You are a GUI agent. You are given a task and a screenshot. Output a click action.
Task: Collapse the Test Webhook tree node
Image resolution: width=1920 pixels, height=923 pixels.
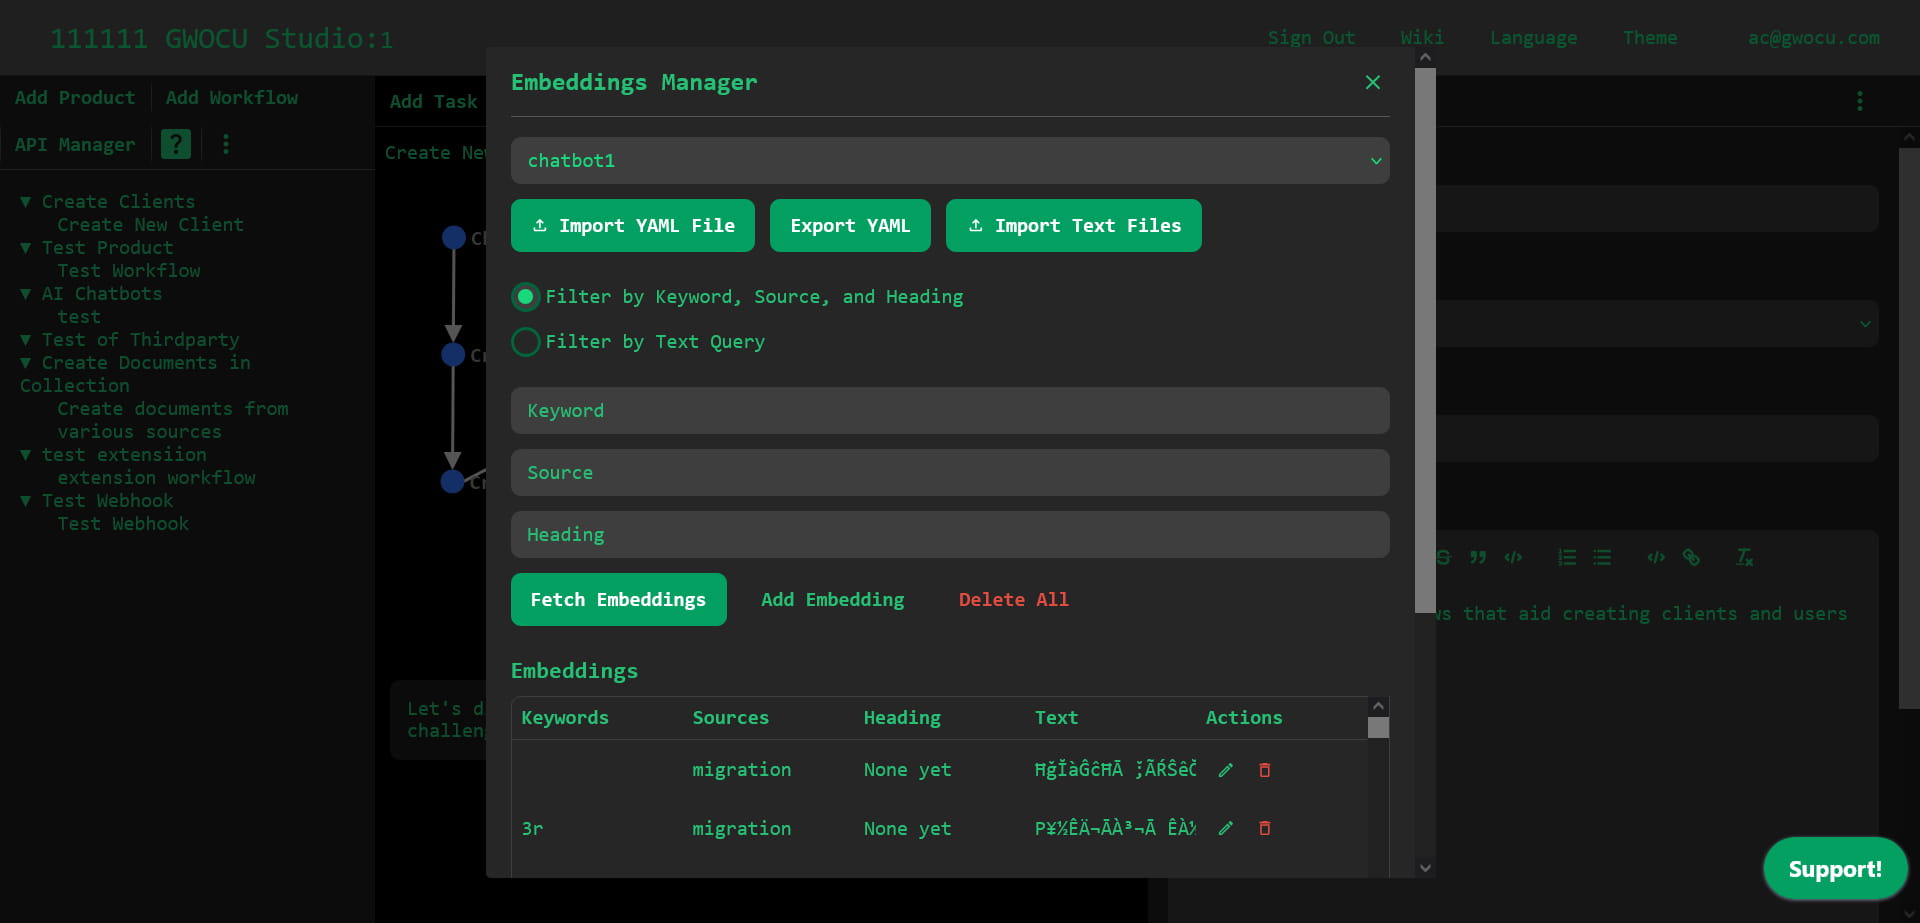click(x=26, y=501)
